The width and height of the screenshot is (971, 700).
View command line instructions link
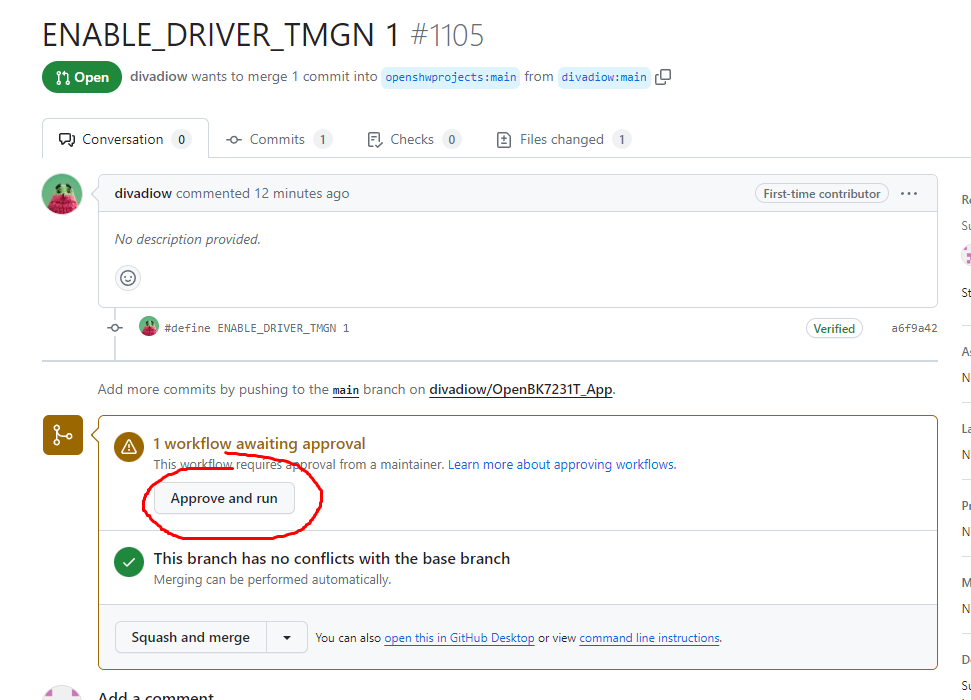pyautogui.click(x=650, y=638)
